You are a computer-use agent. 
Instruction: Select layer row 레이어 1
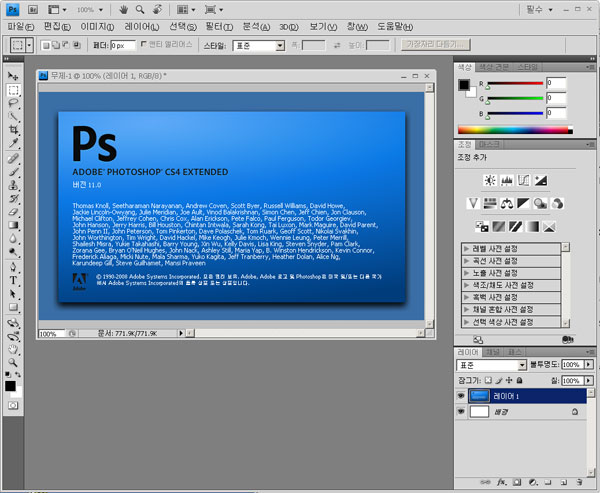pos(527,396)
